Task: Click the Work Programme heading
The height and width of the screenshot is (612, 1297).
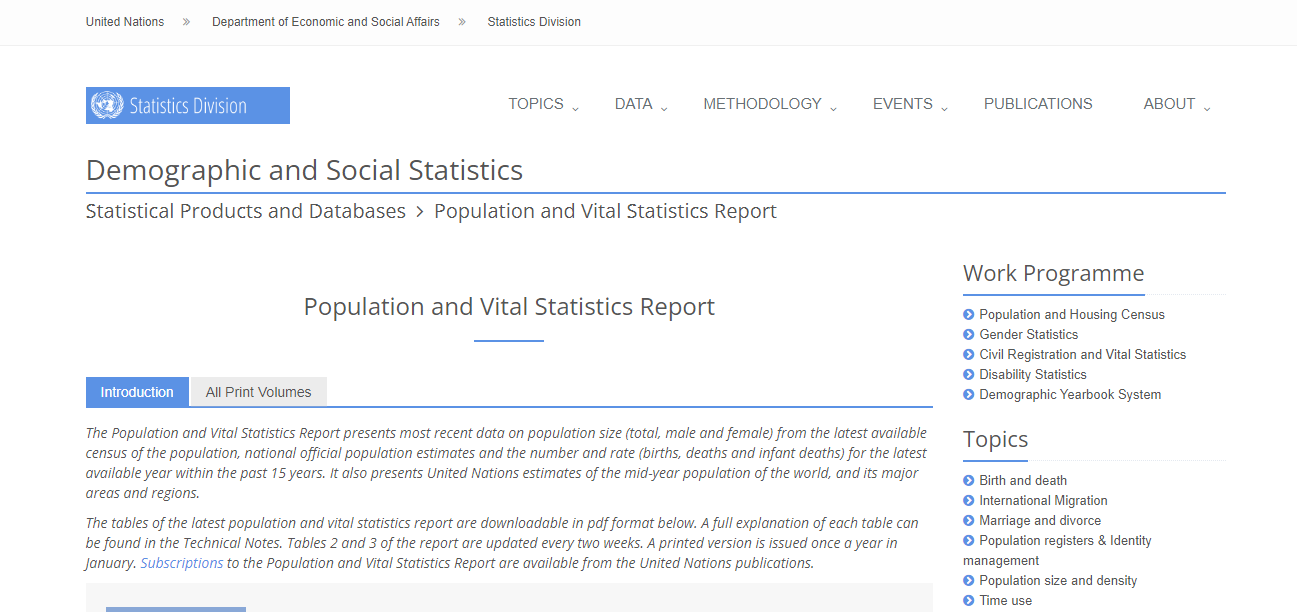Action: point(1053,273)
